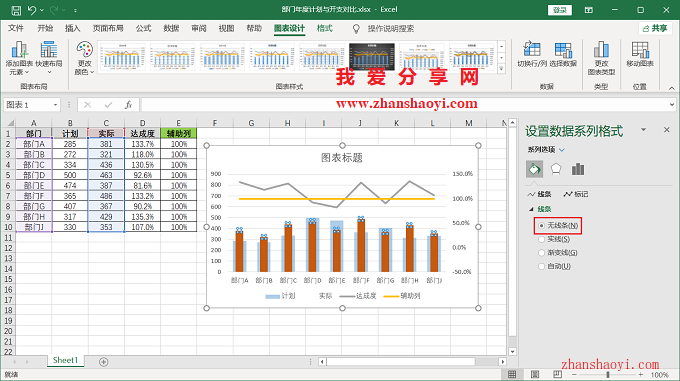The height and width of the screenshot is (381, 680).
Task: Click the formula bar cancel X icon
Action: (88, 105)
